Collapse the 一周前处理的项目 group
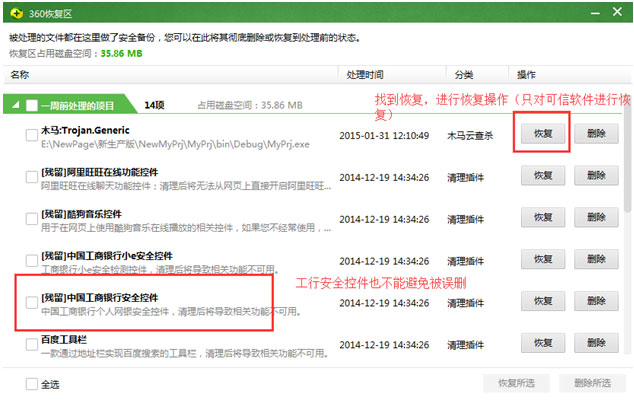This screenshot has height=419, width=634. tap(15, 105)
